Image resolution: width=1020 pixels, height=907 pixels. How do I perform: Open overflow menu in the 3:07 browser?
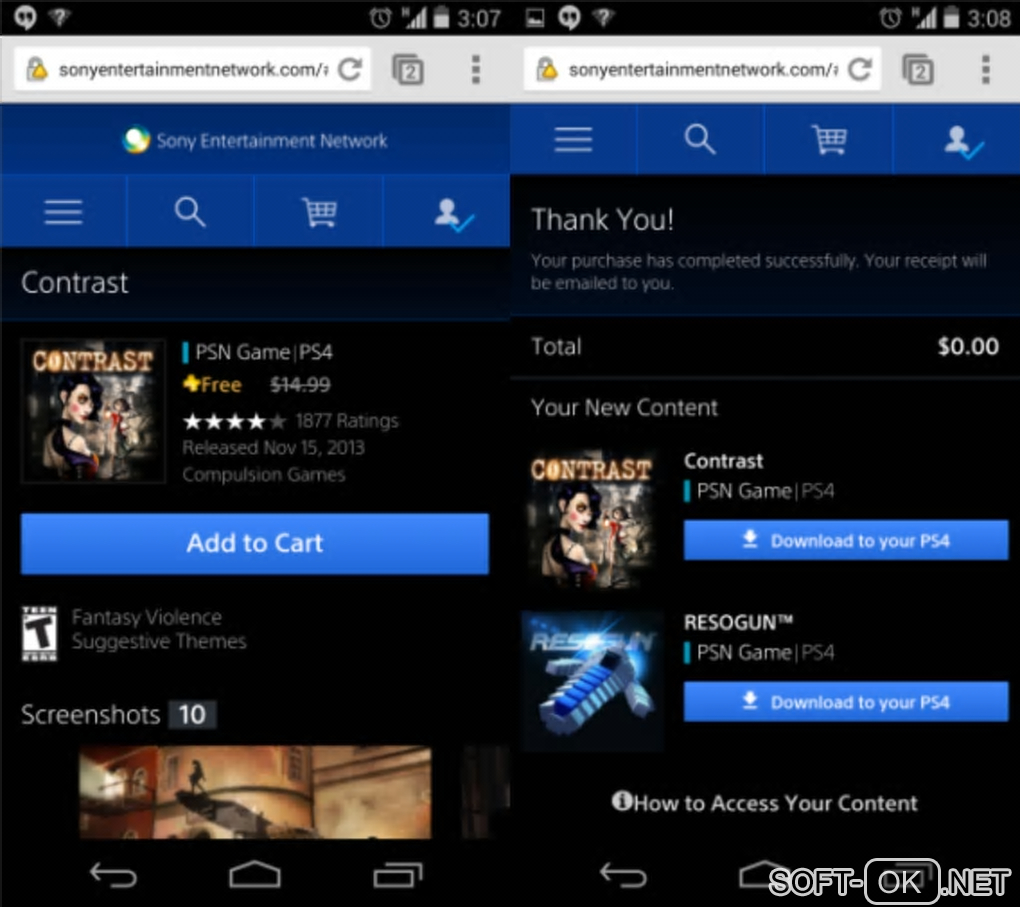(x=476, y=69)
